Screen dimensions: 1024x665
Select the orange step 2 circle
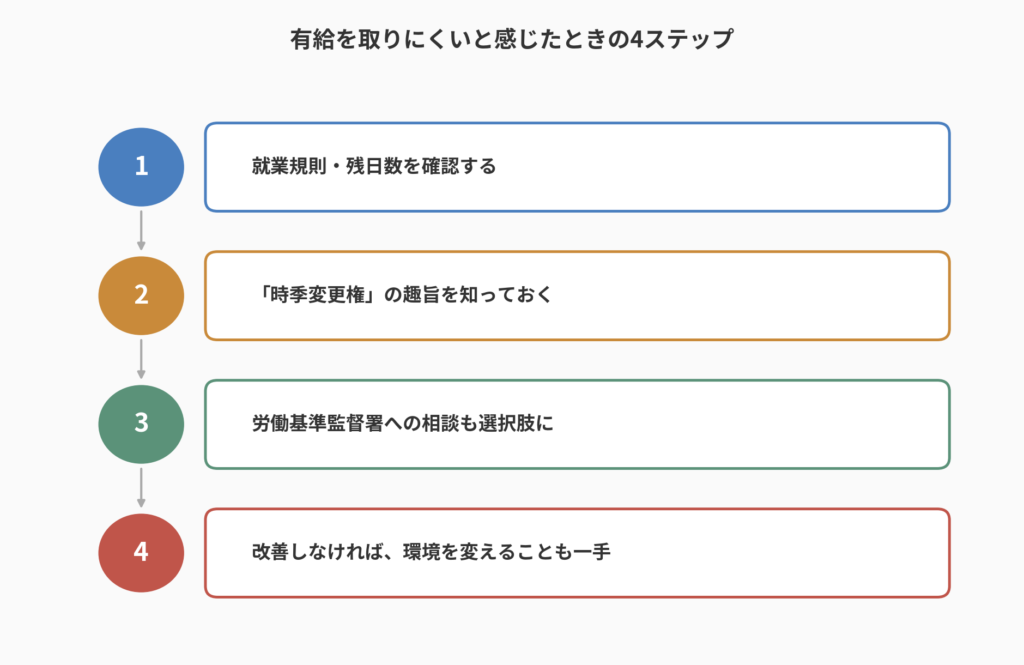tap(141, 295)
